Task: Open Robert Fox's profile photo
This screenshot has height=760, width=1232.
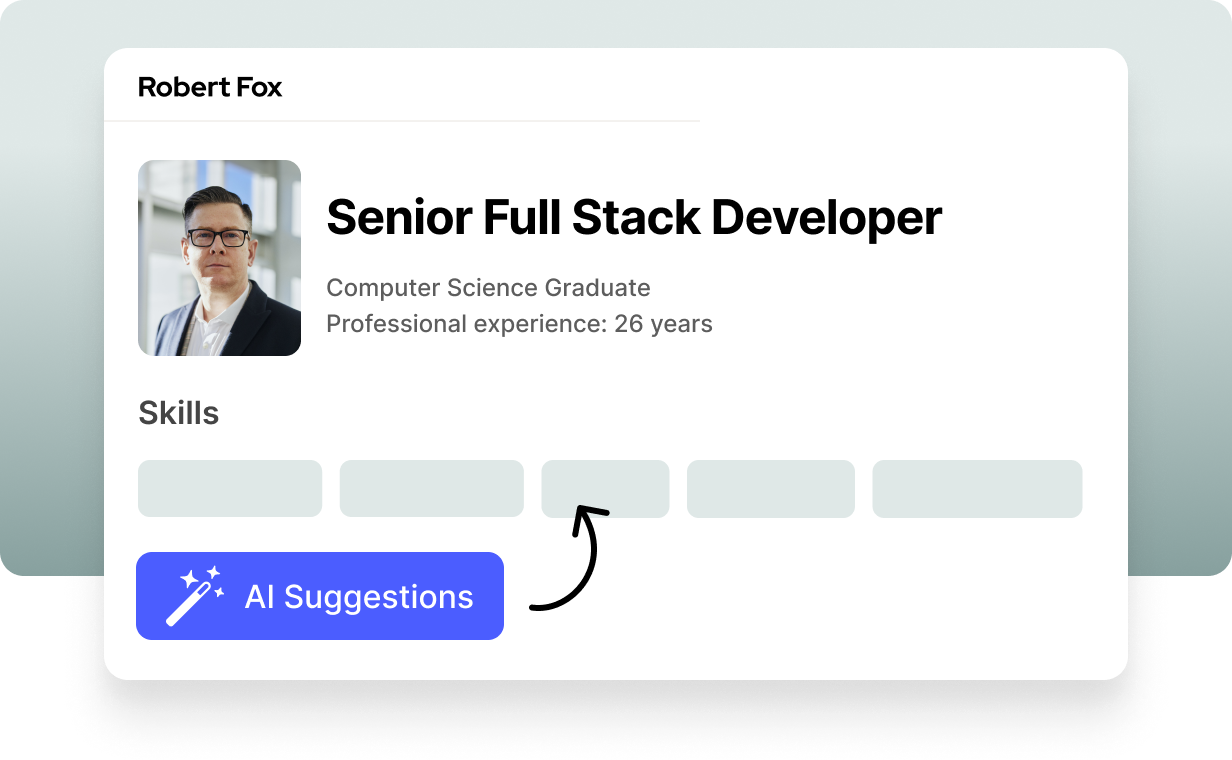Action: (x=219, y=258)
